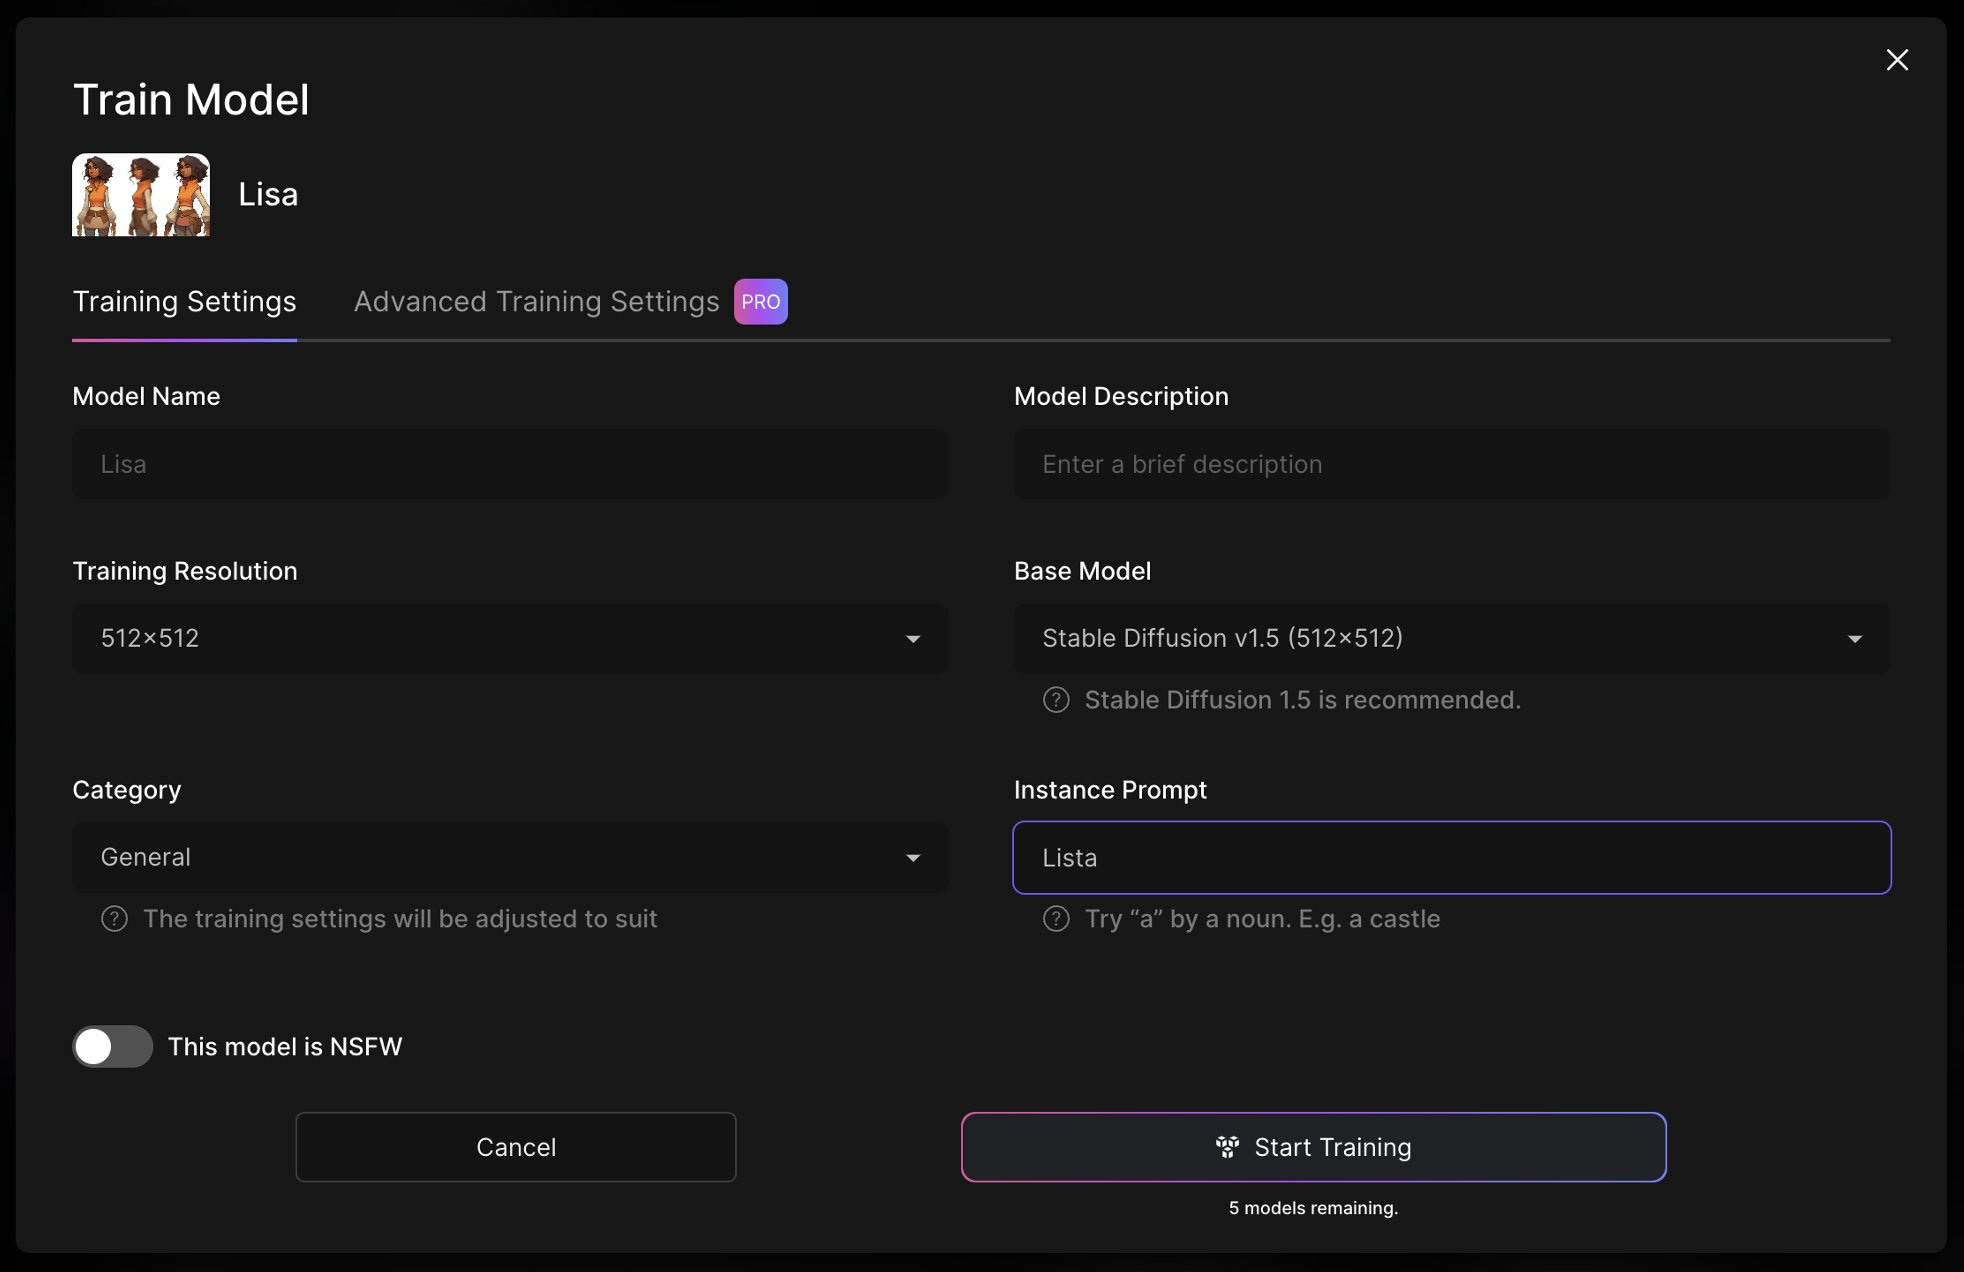The image size is (1964, 1272).
Task: Click help icon under Category
Action: [114, 919]
